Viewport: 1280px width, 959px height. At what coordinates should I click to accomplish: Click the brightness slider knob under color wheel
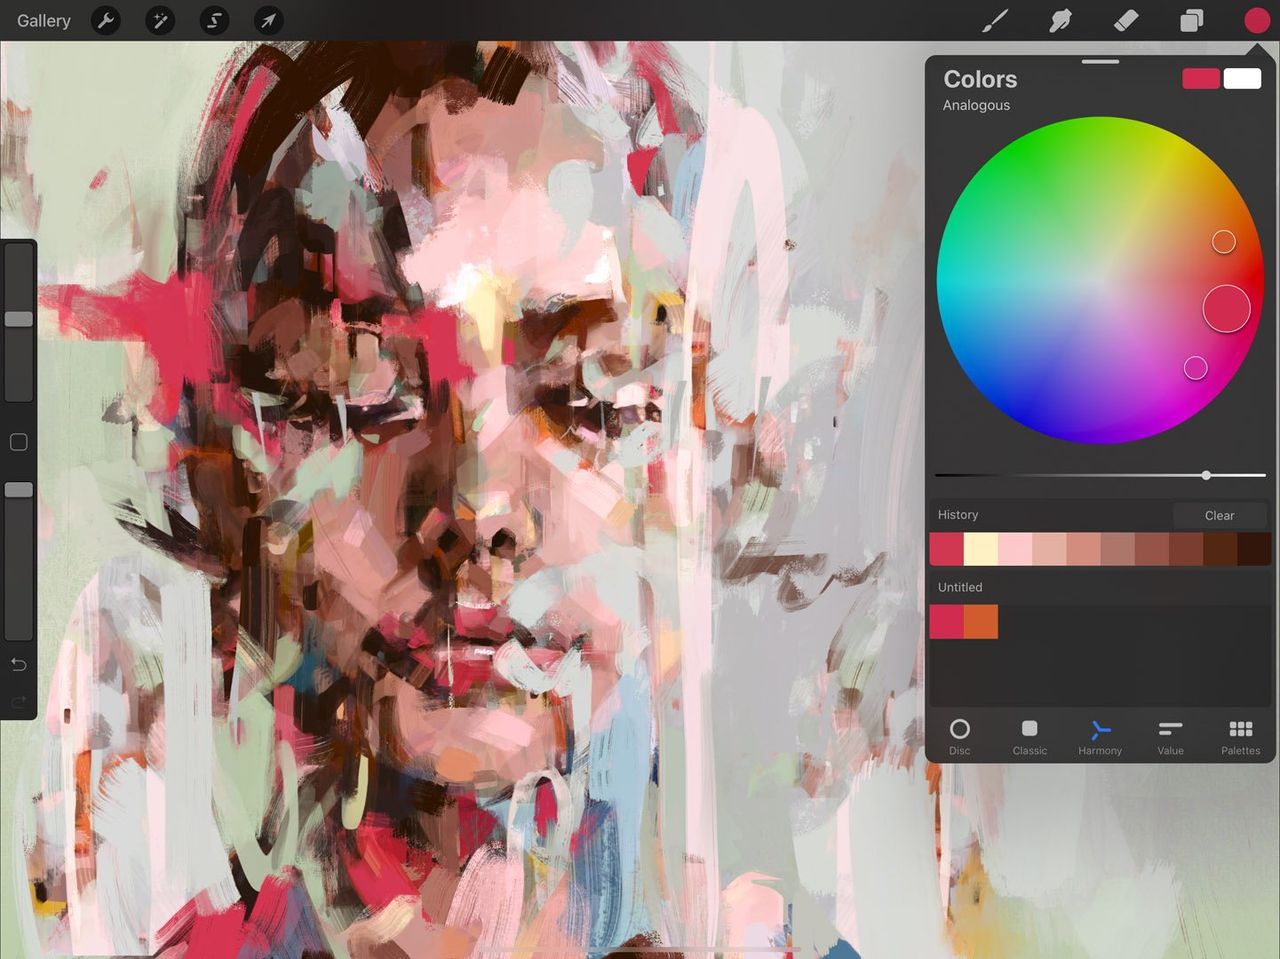click(1206, 475)
